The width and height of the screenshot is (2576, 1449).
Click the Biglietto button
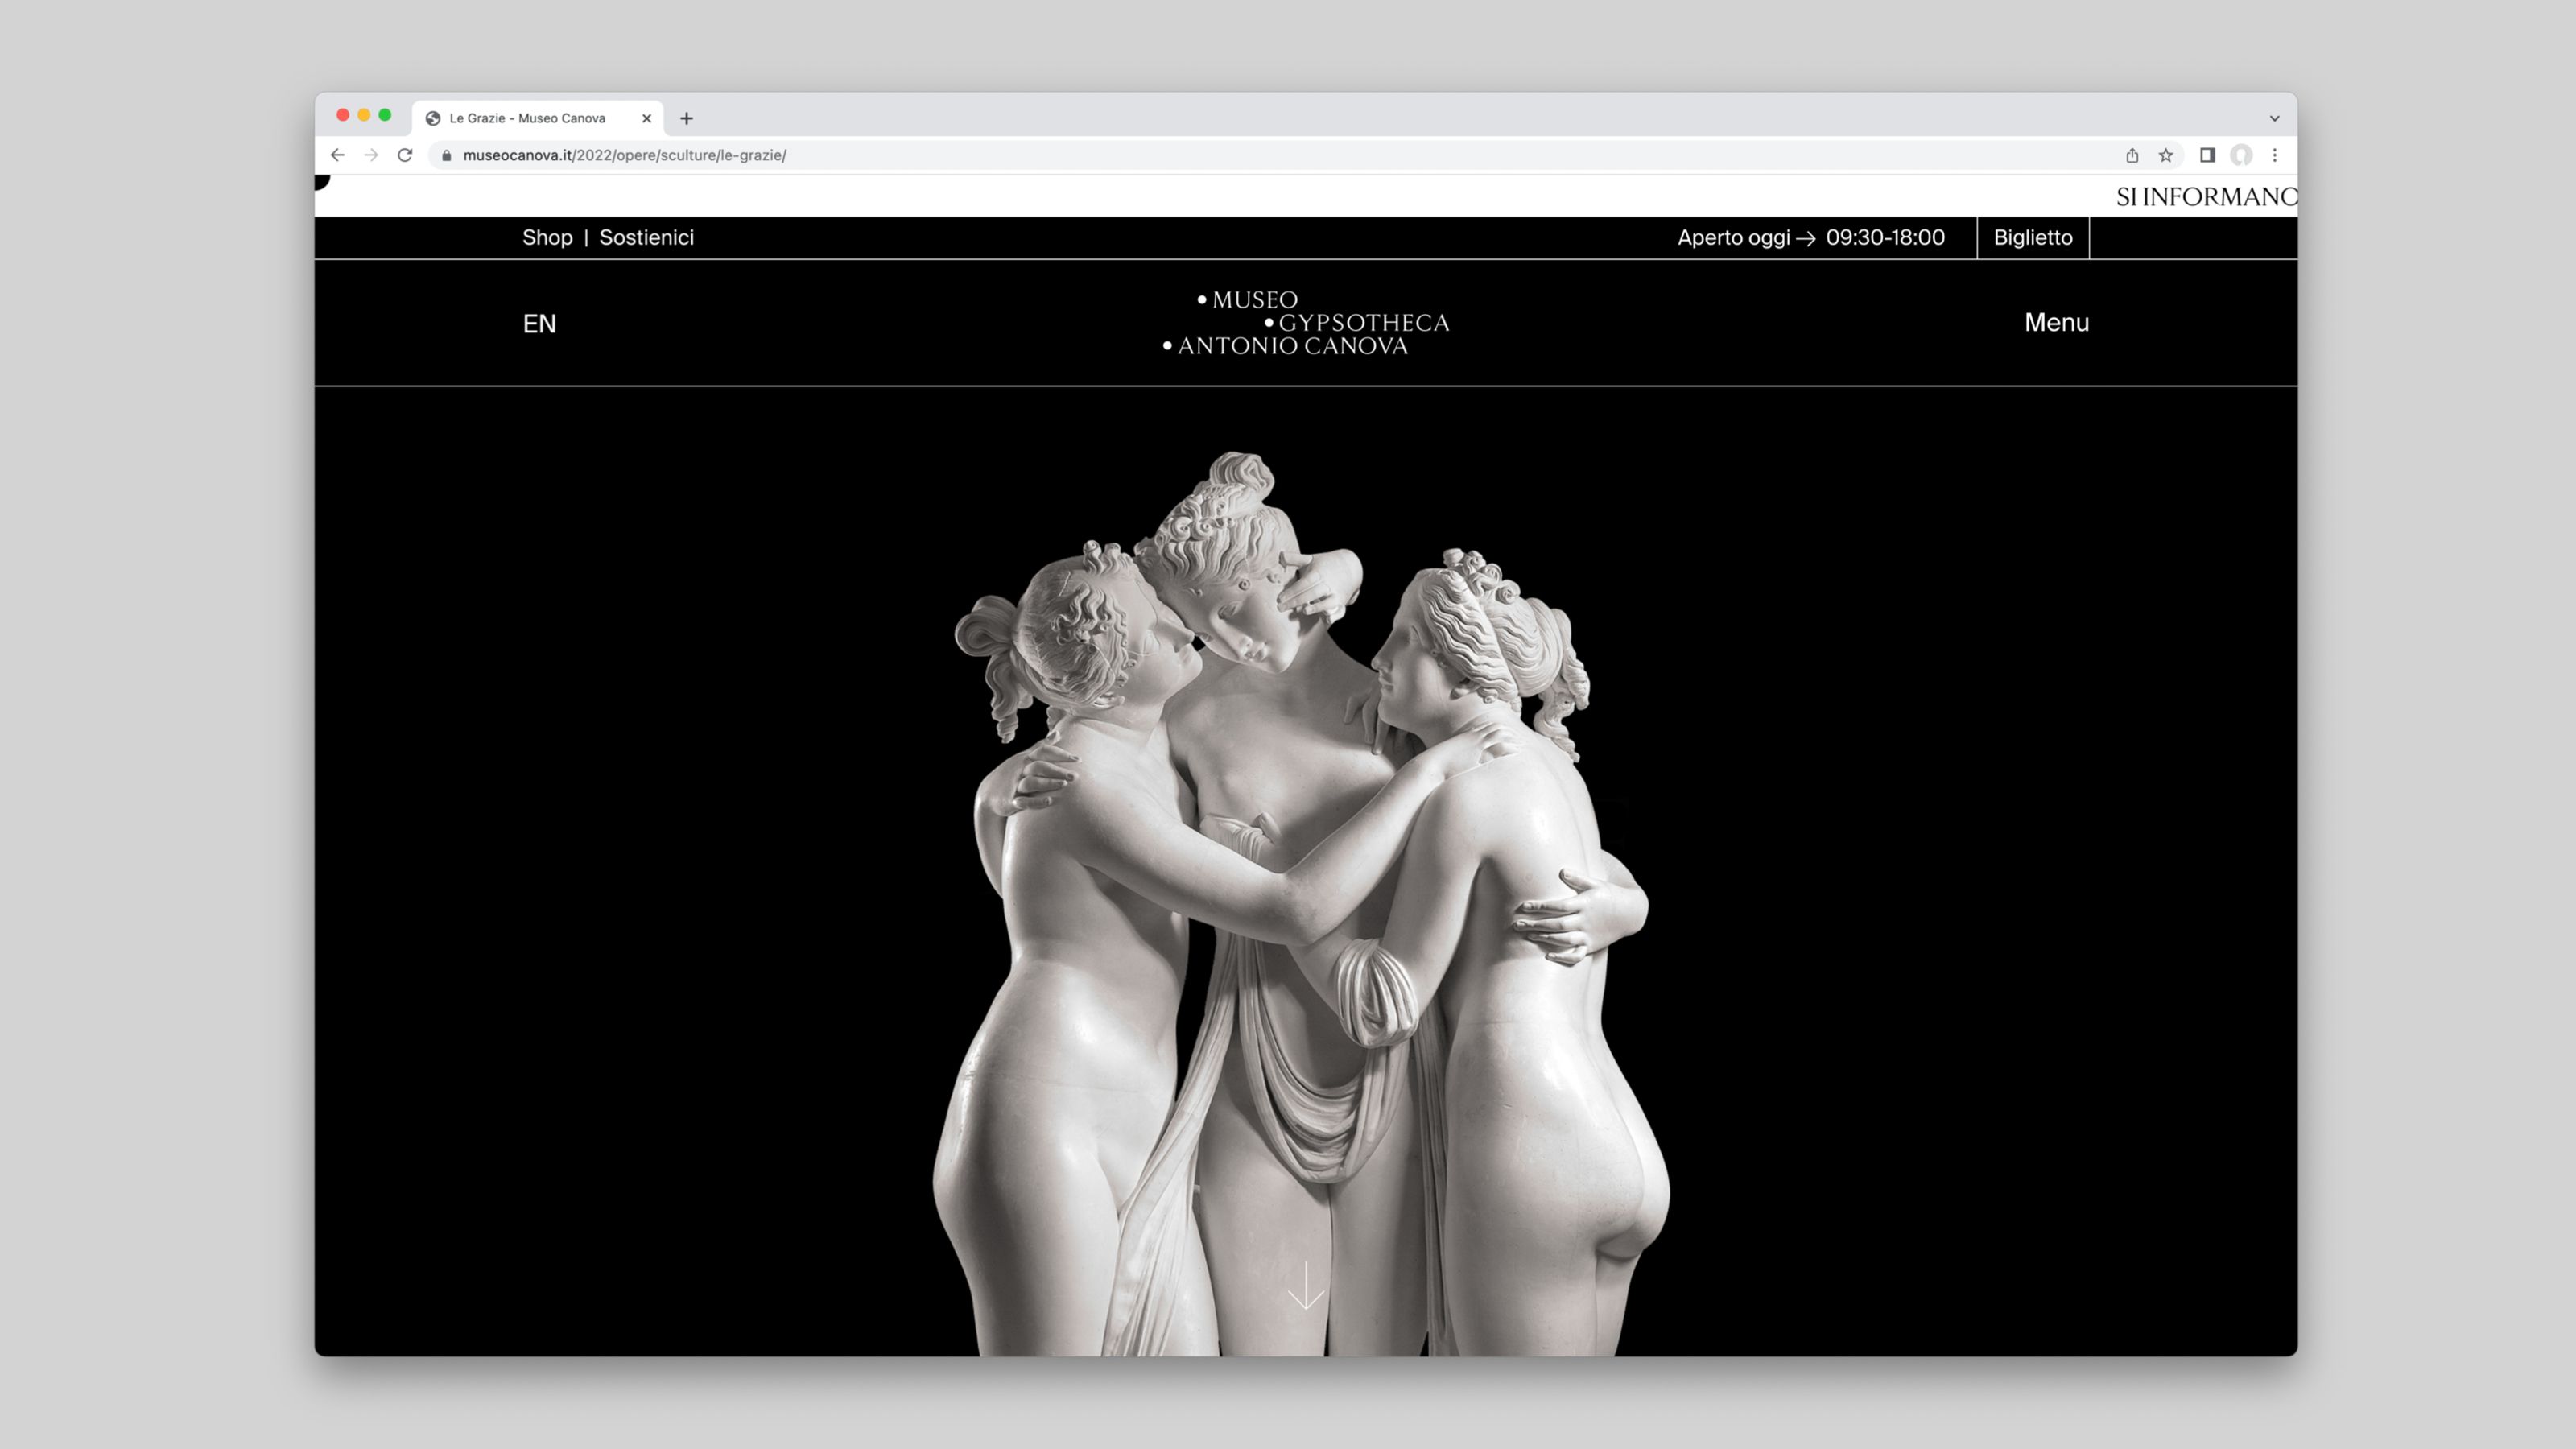tap(2032, 238)
